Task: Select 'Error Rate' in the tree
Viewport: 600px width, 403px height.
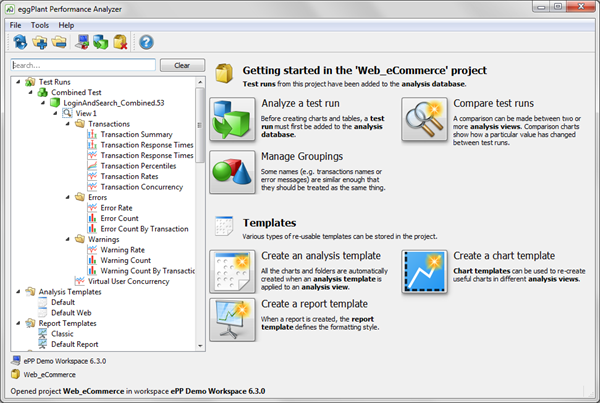Action: coord(116,208)
